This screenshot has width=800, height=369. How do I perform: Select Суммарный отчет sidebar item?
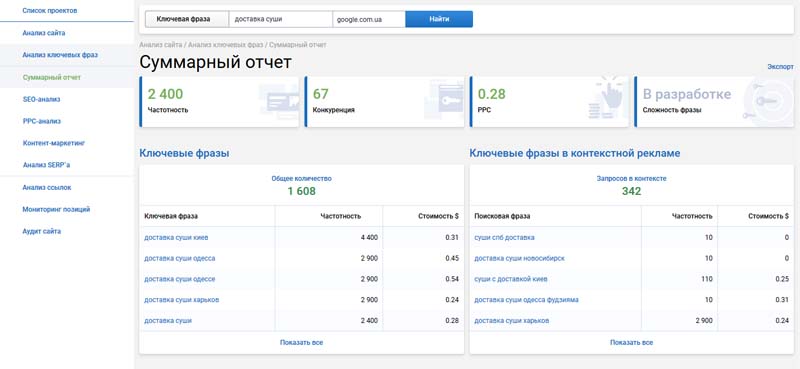click(52, 78)
